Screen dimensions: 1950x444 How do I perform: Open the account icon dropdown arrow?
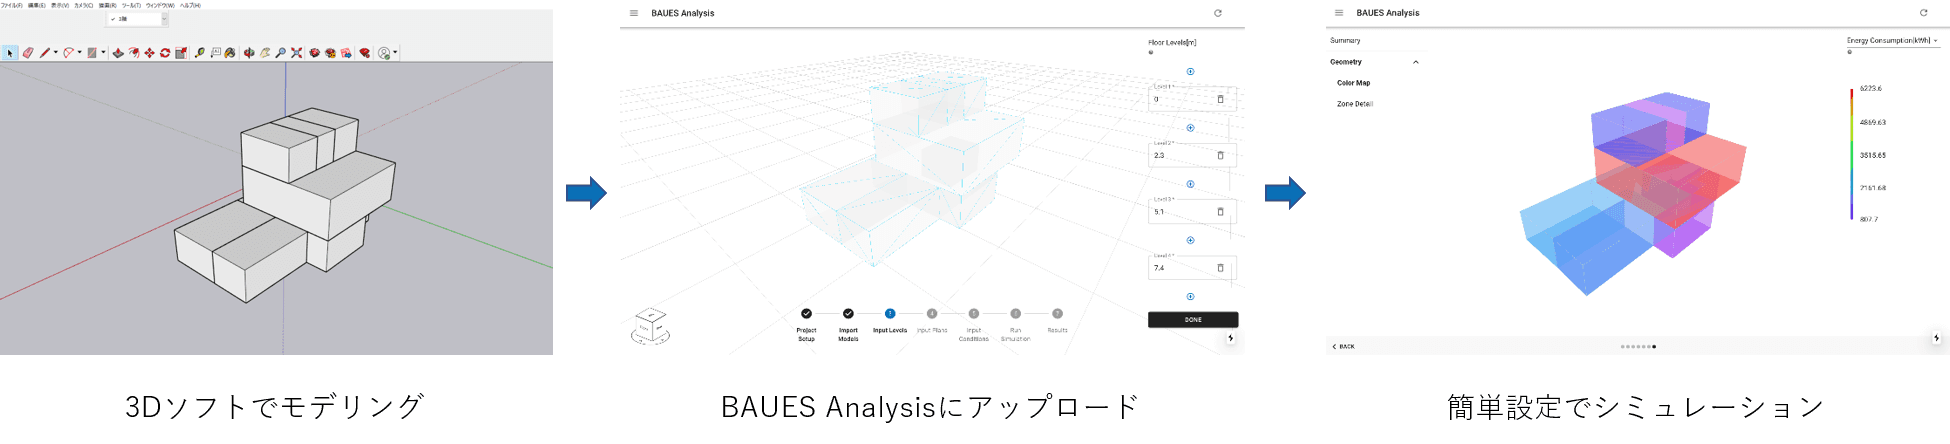pos(395,53)
